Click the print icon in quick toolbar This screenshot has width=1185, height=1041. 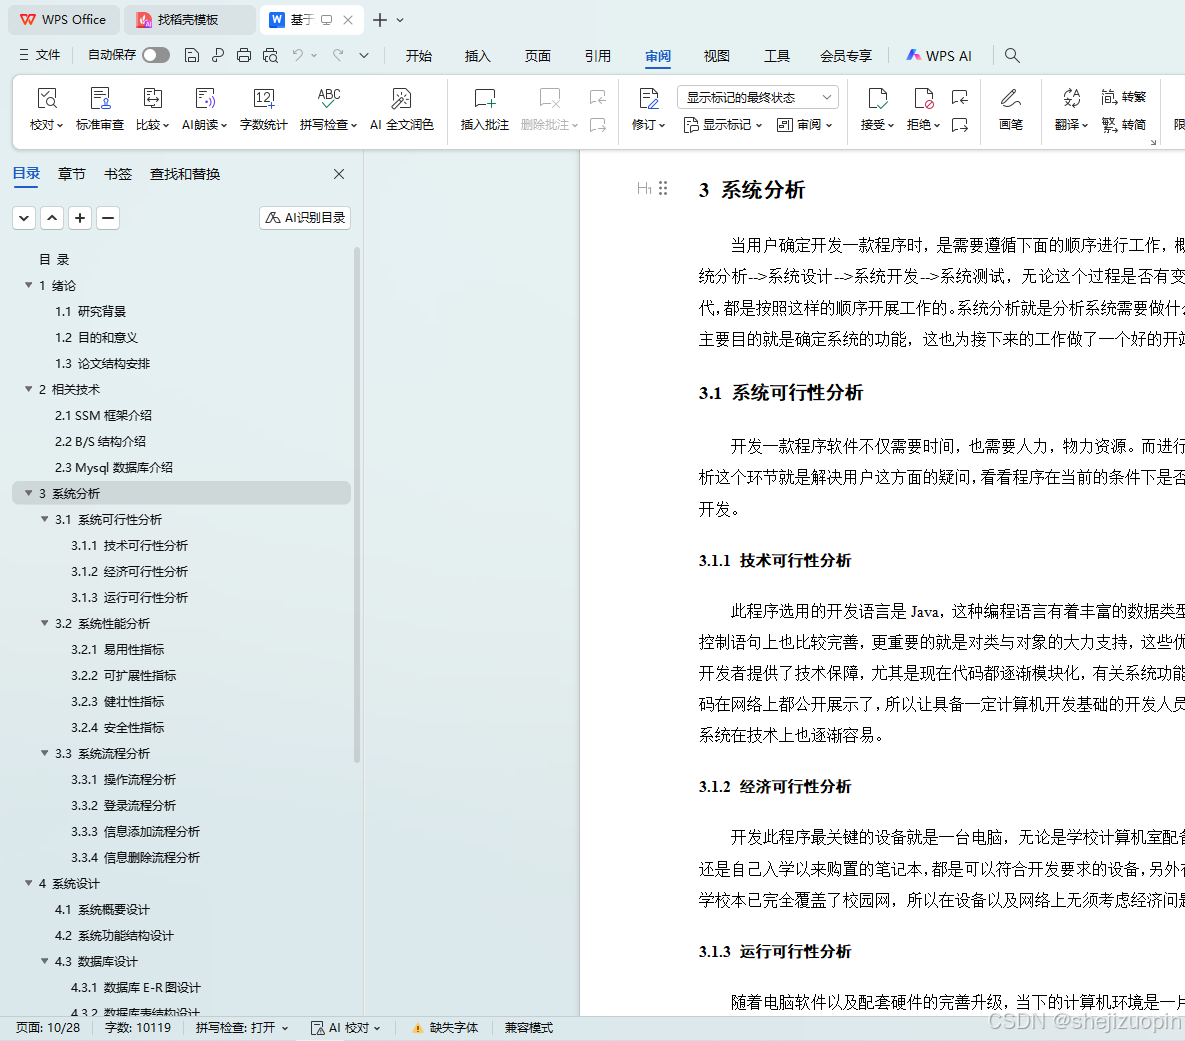[243, 55]
